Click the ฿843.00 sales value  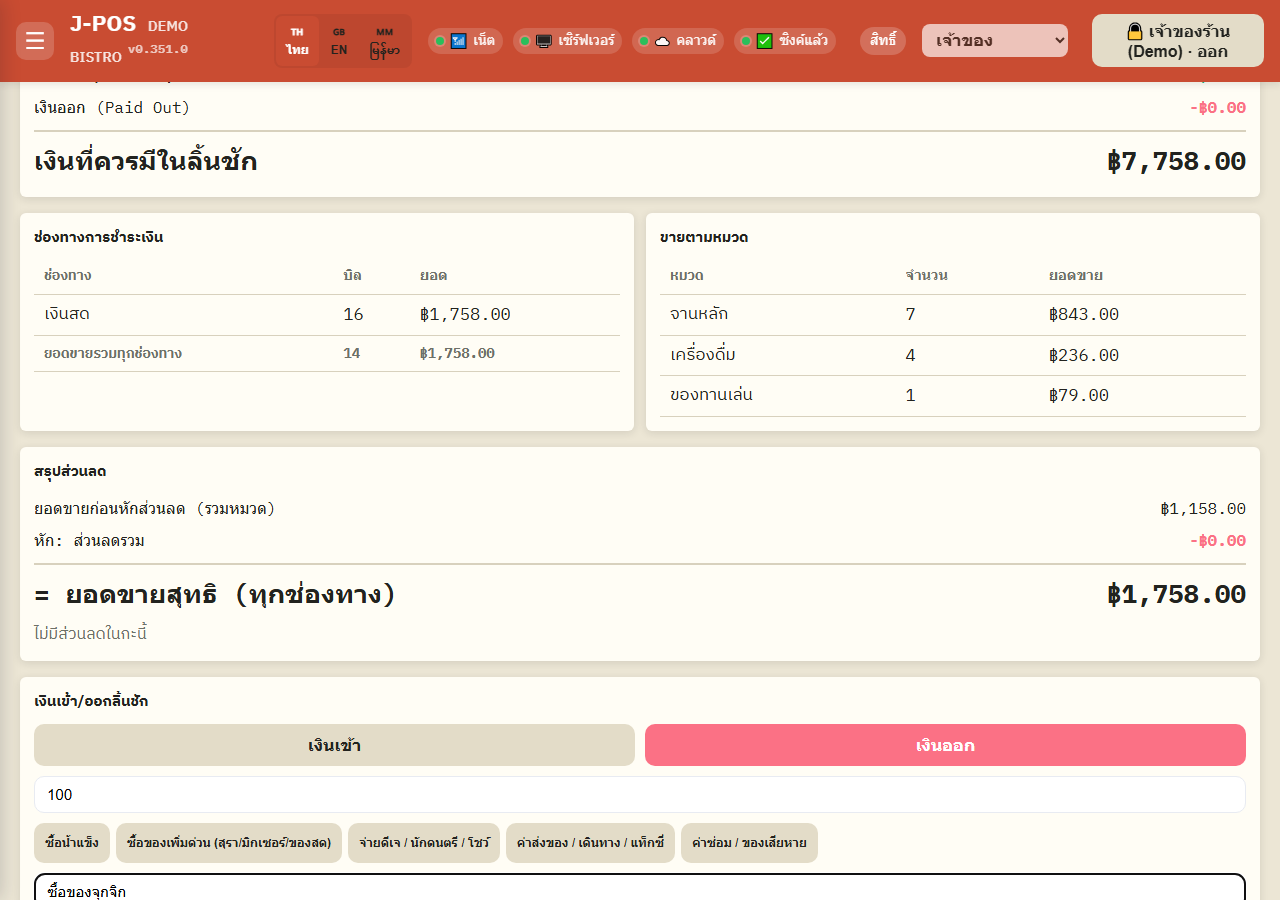tap(1084, 315)
